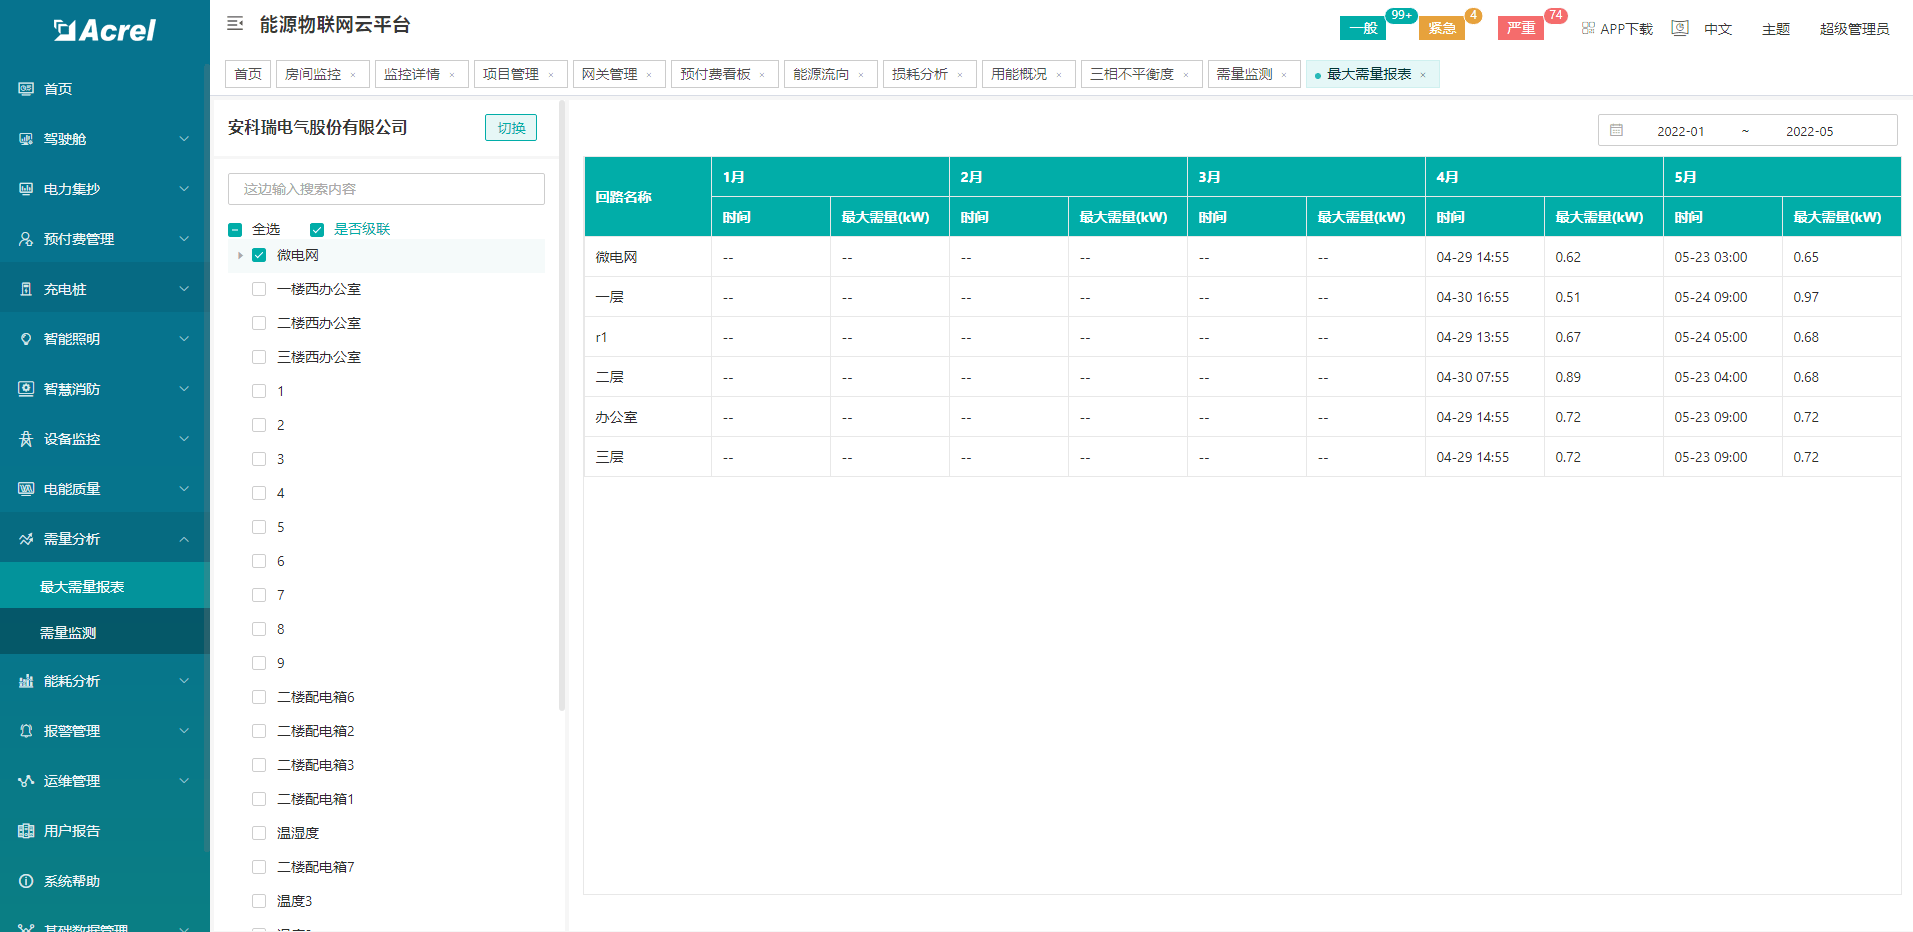Image resolution: width=1913 pixels, height=932 pixels.
Task: Click the 用户报告 sidebar icon
Action: click(26, 831)
